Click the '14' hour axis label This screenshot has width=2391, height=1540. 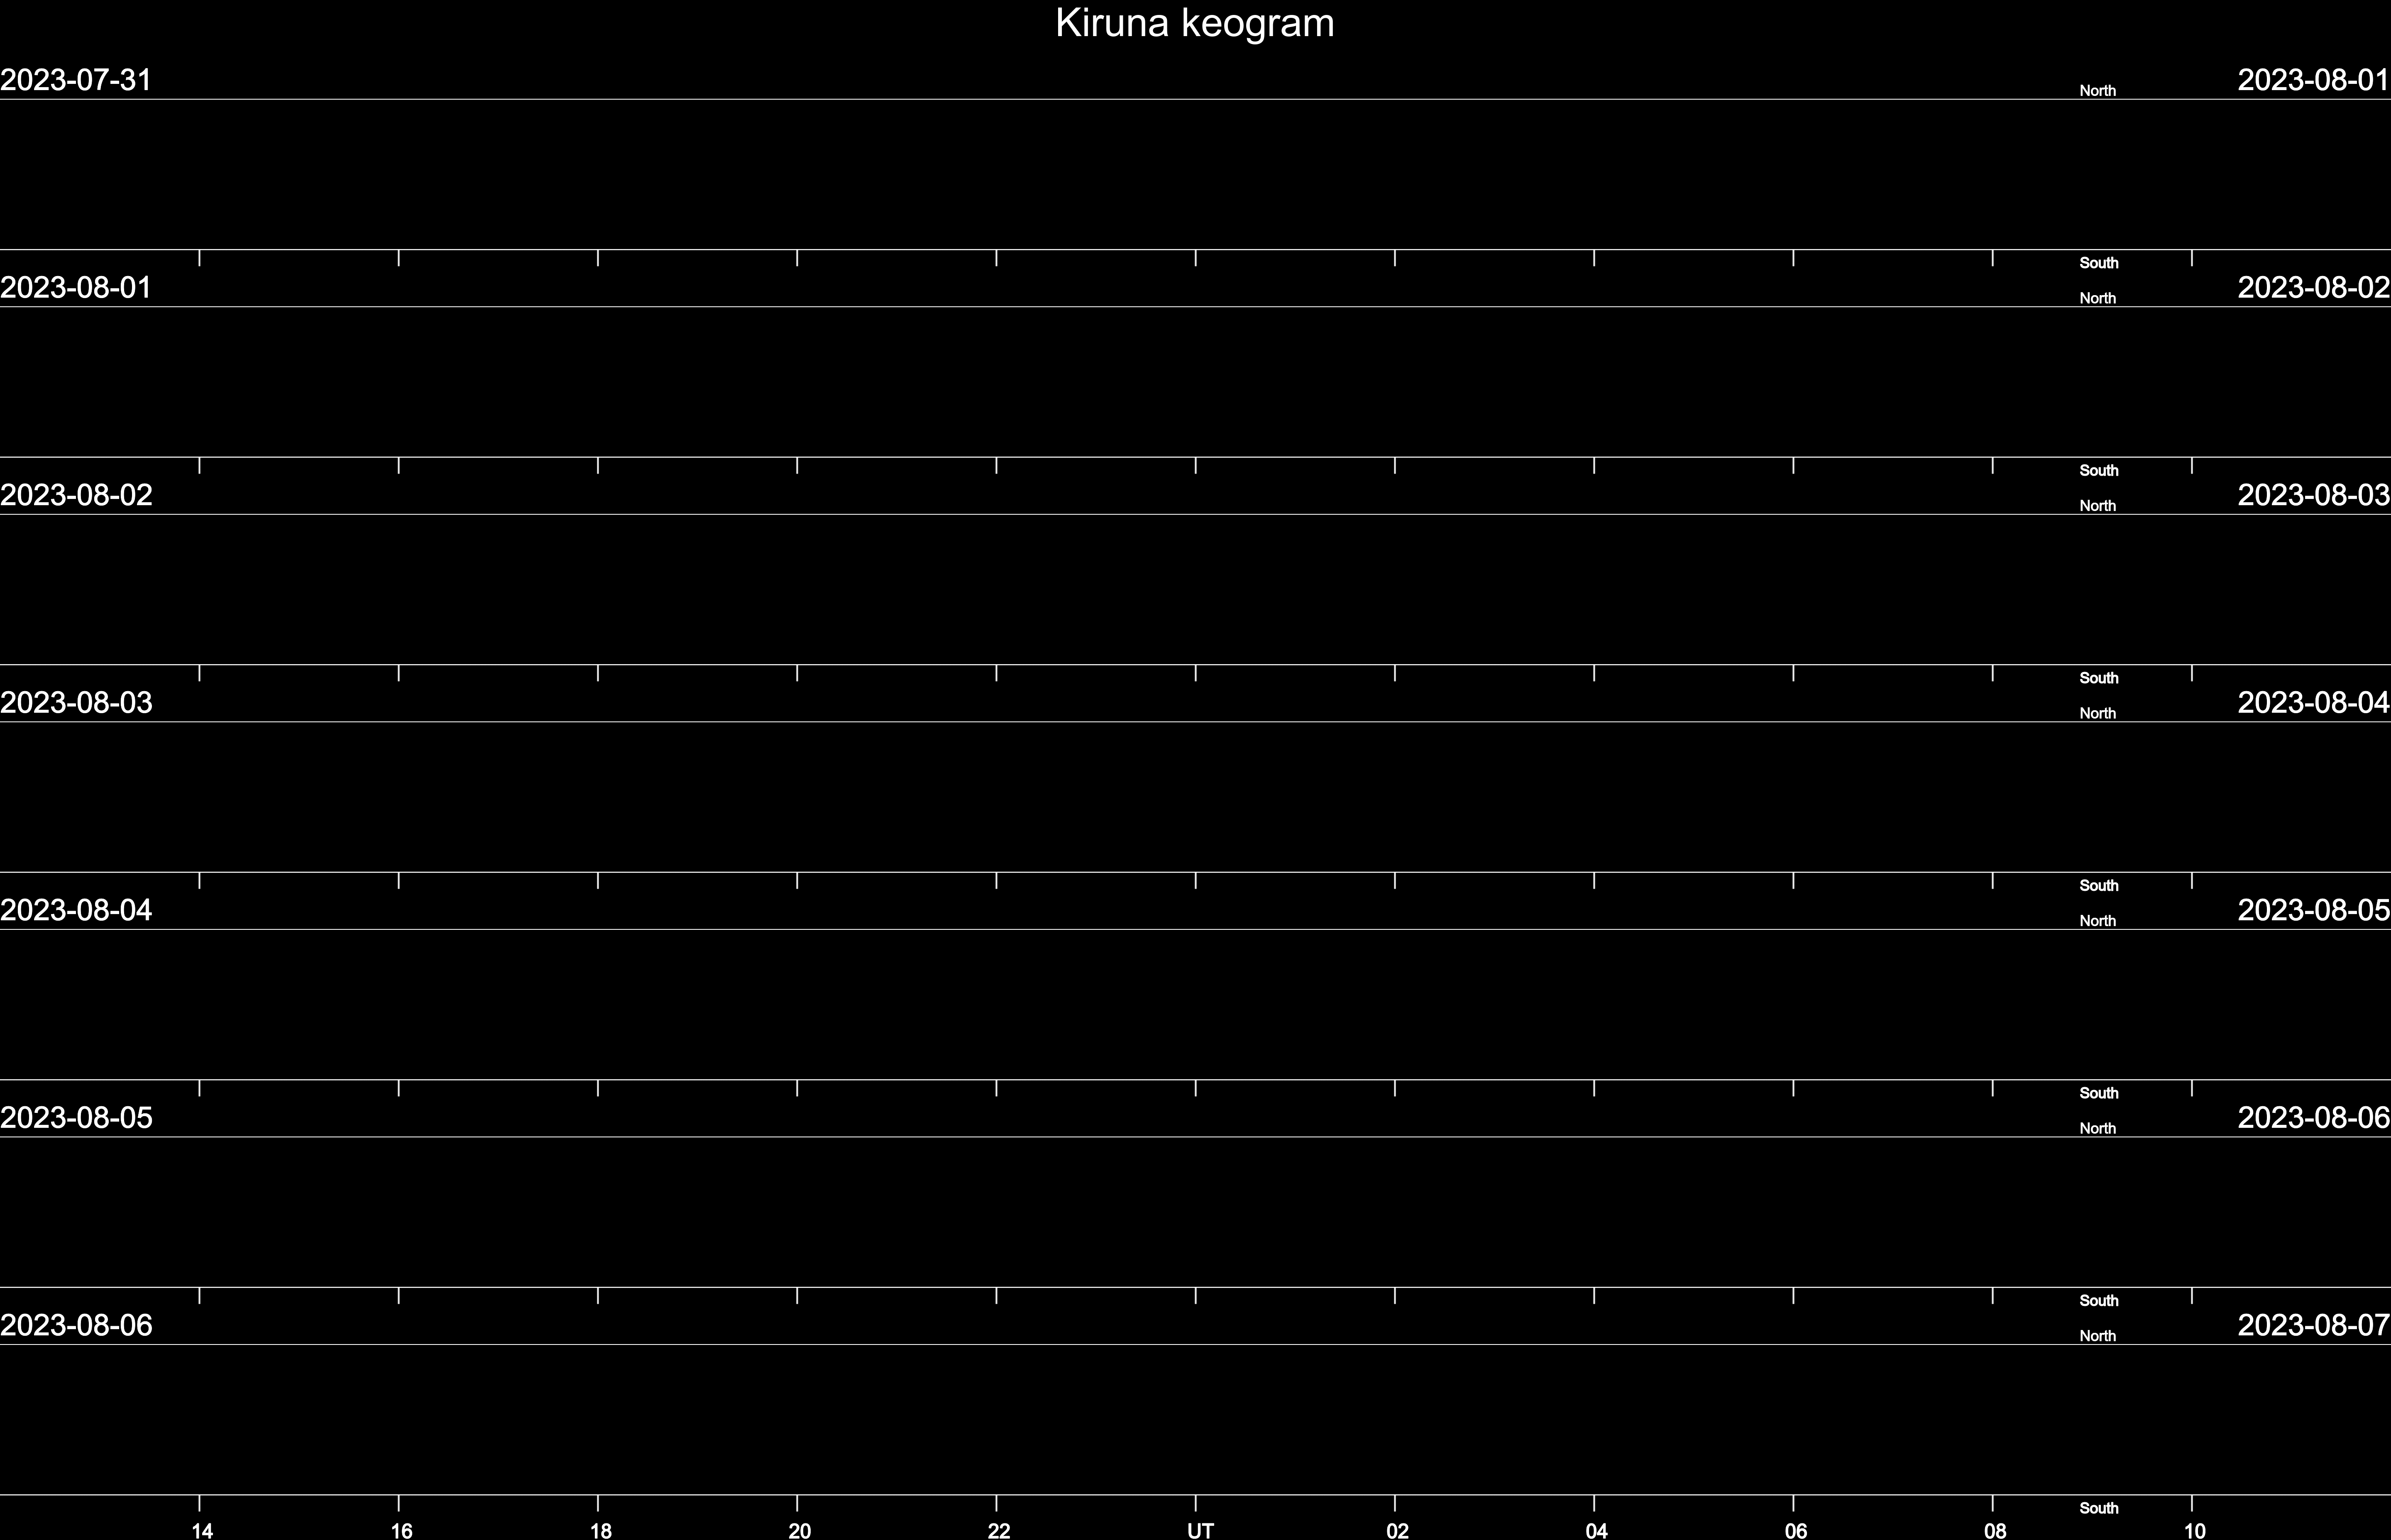[x=202, y=1530]
